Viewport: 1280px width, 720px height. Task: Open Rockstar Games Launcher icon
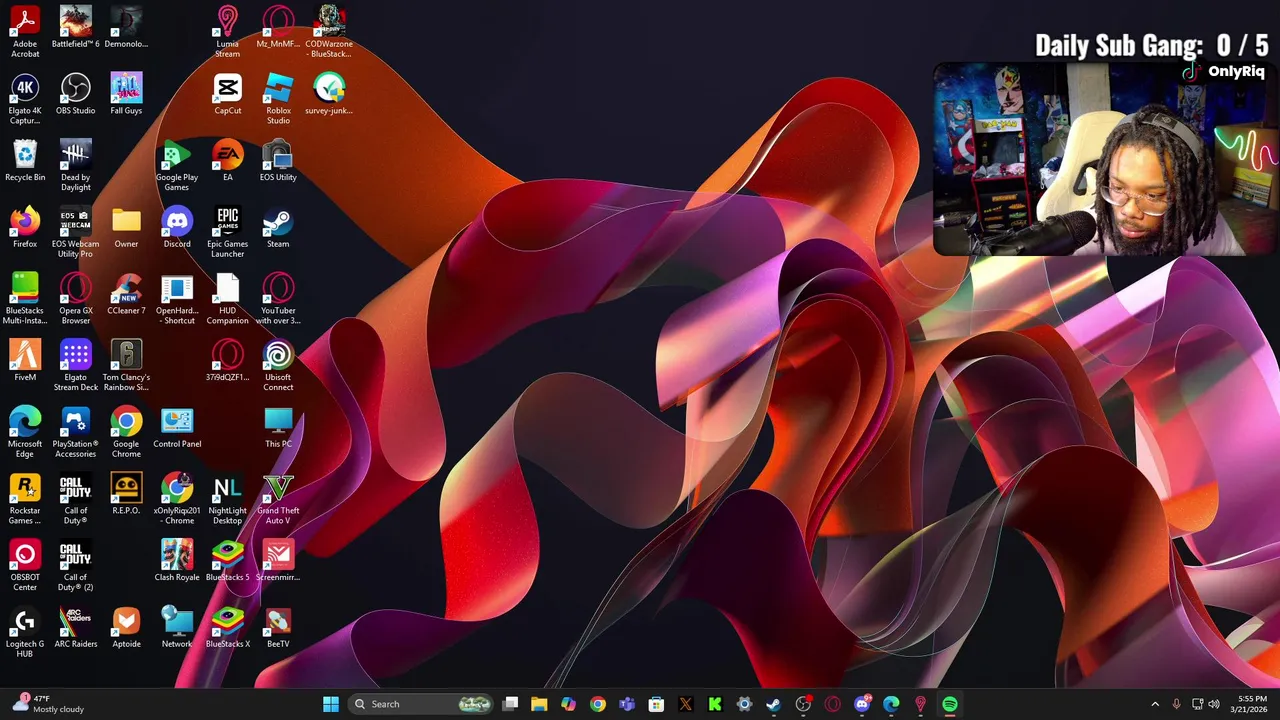(25, 499)
